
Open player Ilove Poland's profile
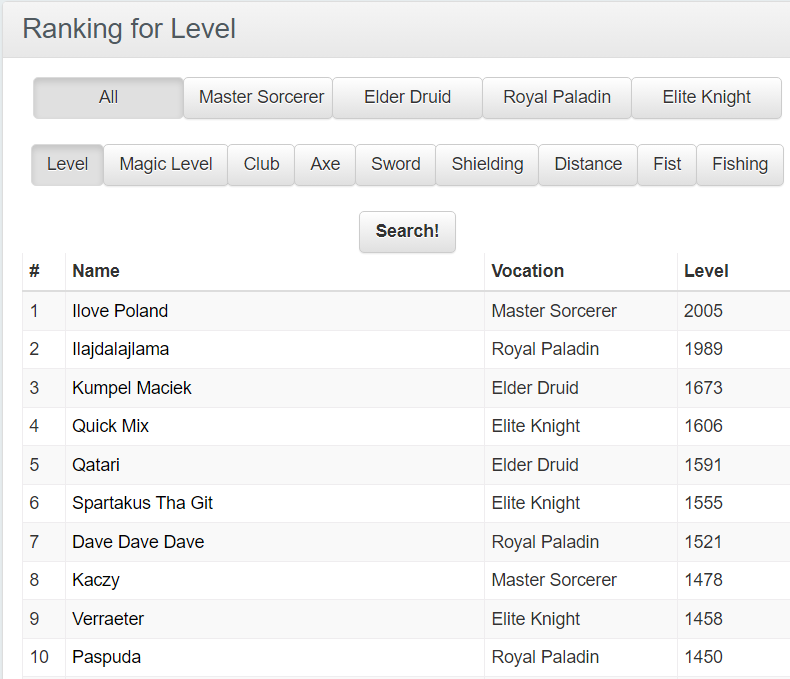[120, 311]
